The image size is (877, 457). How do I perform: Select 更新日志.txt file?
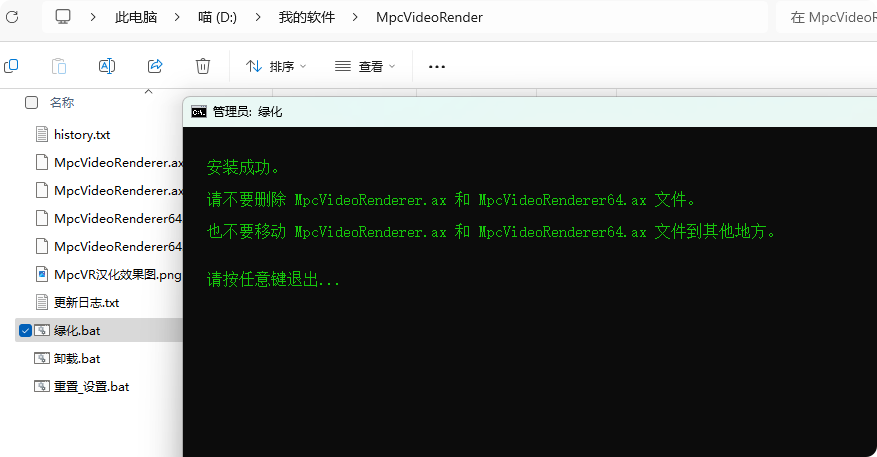(x=86, y=303)
